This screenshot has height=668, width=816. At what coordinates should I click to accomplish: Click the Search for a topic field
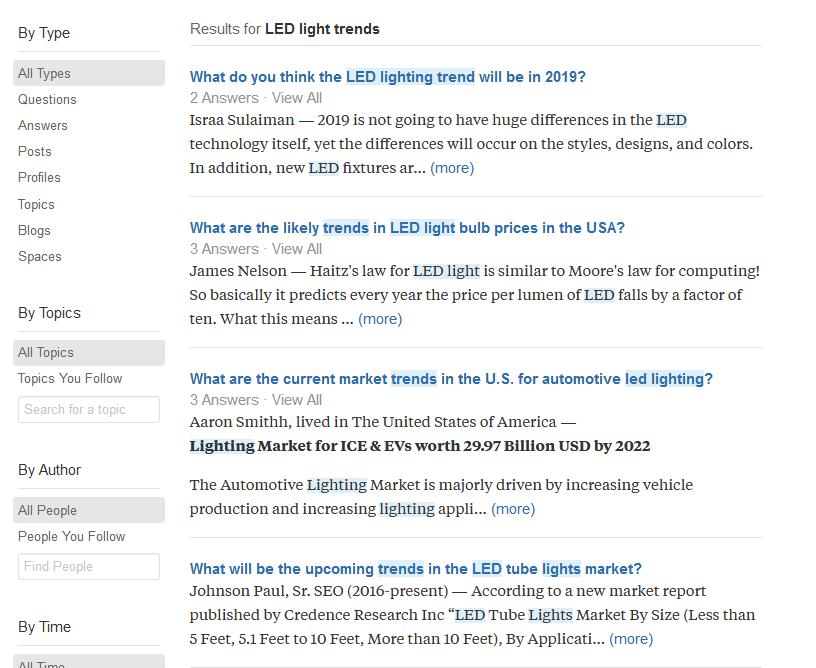tap(88, 409)
